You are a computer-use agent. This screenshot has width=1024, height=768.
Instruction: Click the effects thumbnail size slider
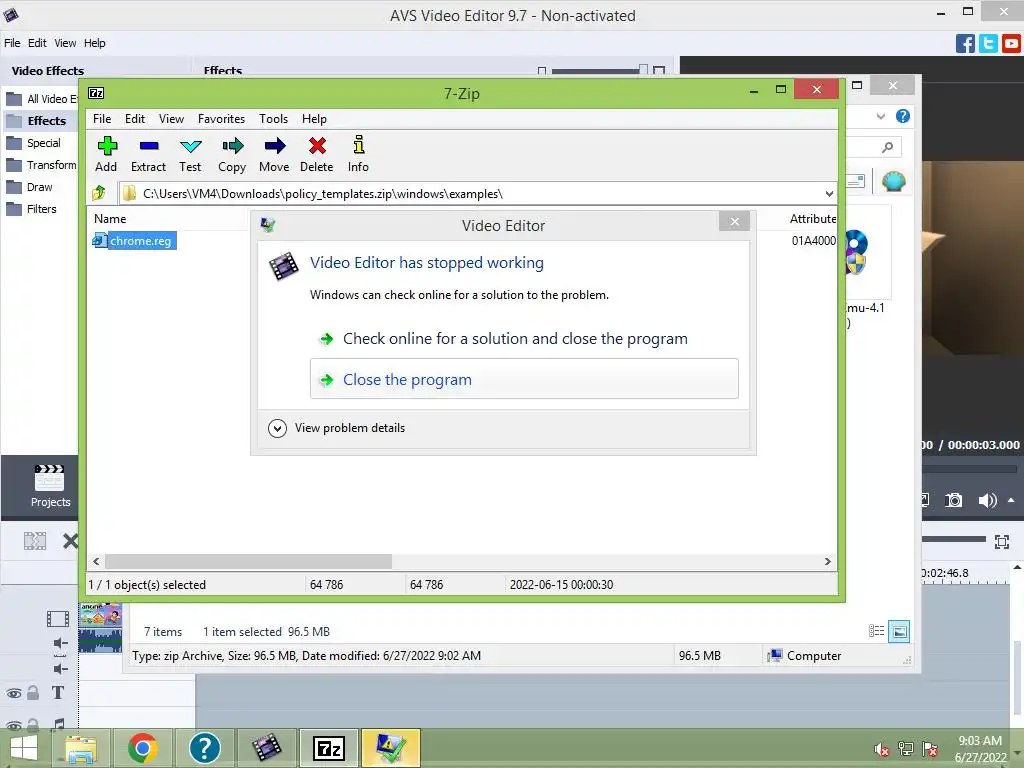click(x=601, y=71)
